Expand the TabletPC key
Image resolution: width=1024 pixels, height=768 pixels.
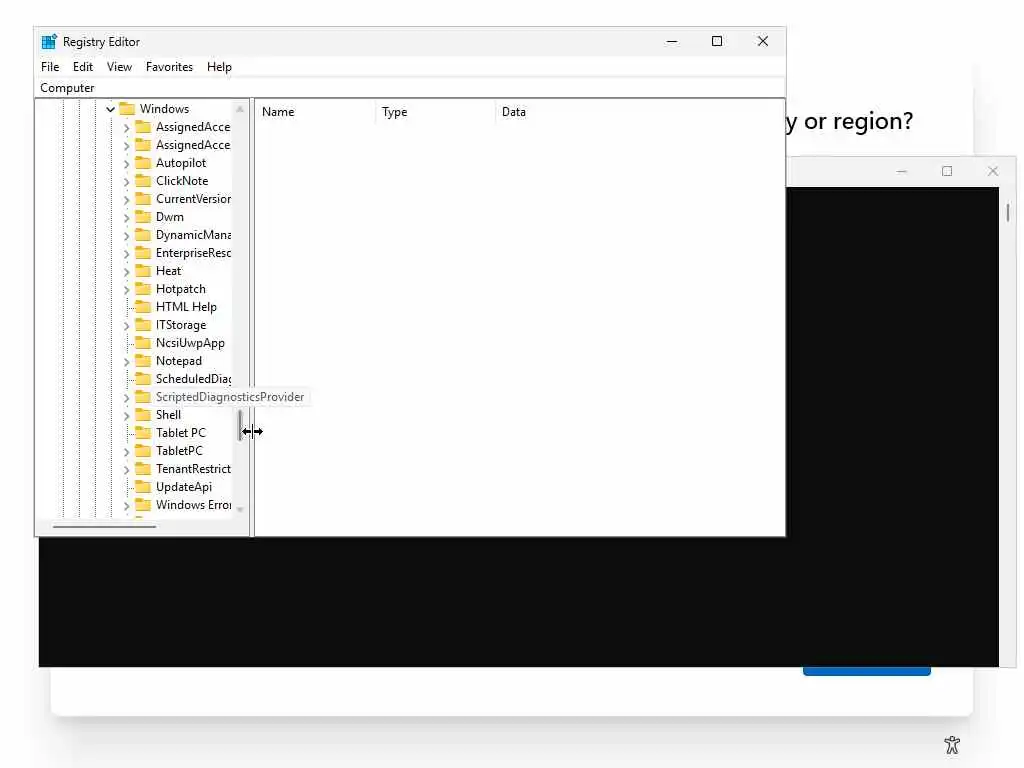click(x=127, y=451)
